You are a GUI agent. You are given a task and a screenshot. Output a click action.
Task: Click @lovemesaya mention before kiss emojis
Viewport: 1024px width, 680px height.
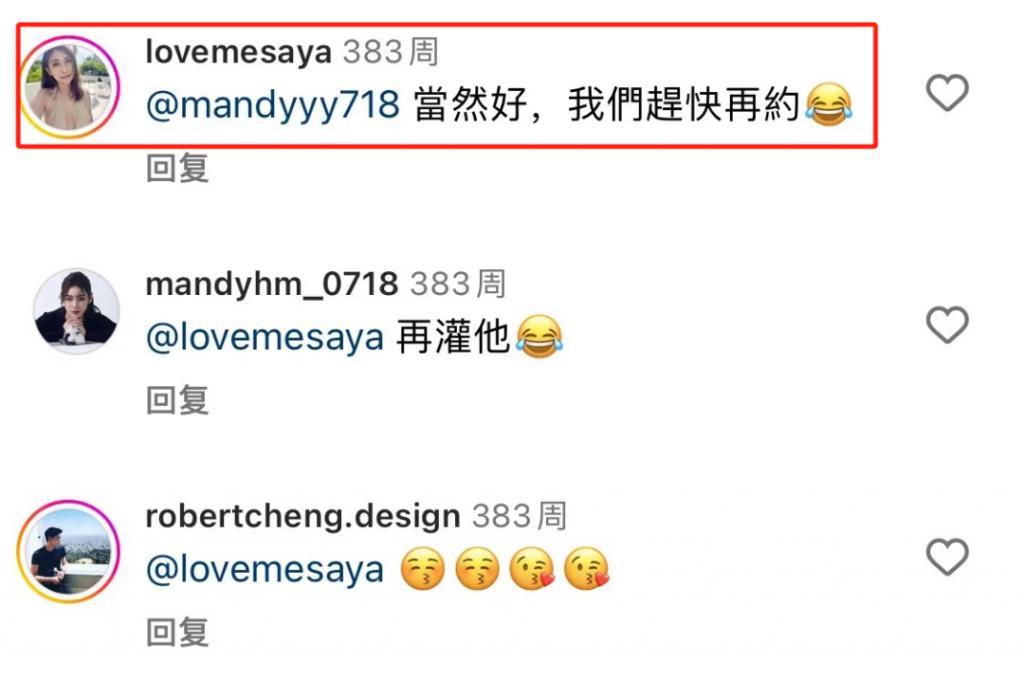[264, 570]
